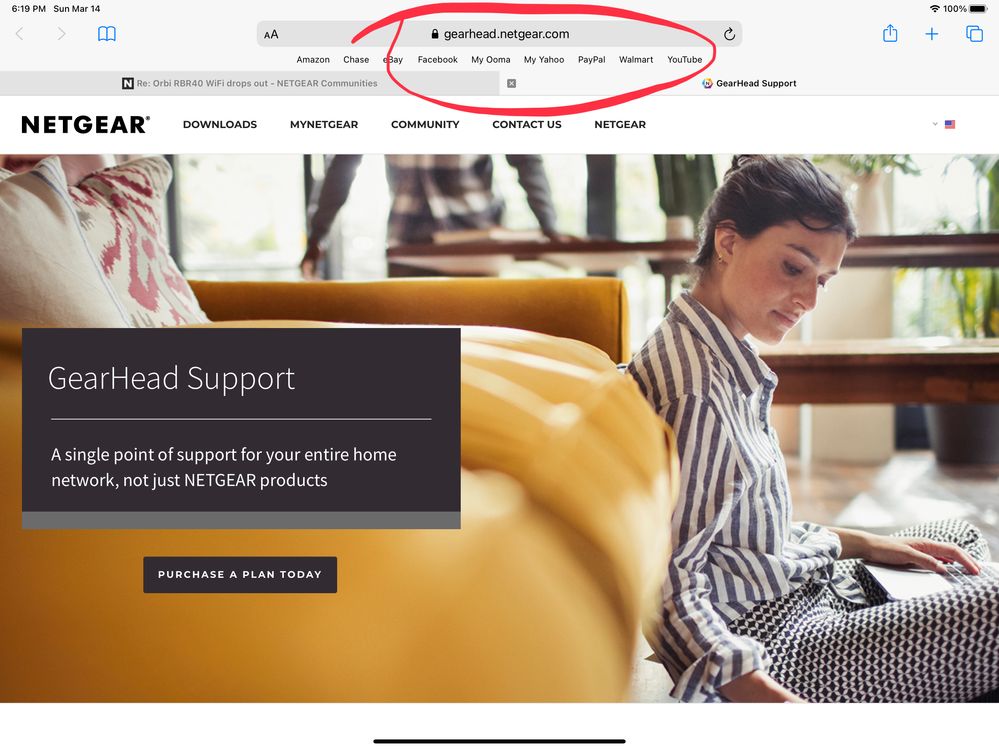
Task: Open CONTACT US link
Action: pos(527,124)
